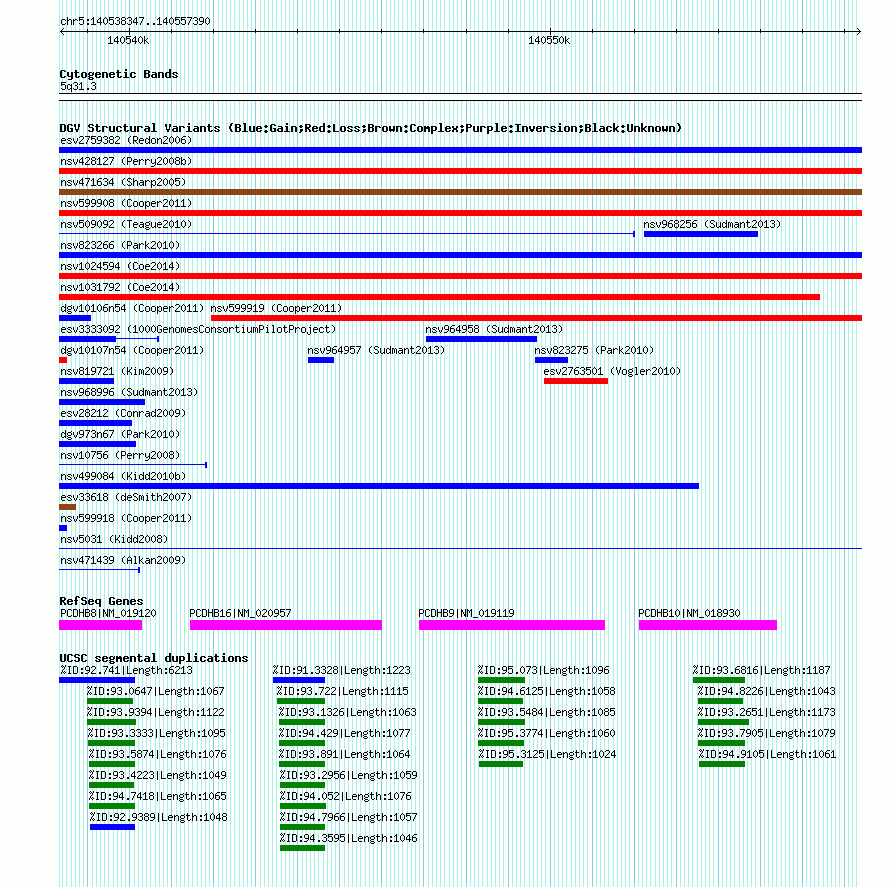This screenshot has width=890, height=887.
Task: Click the brown nsv471634 (Sharp2005) complex variant bar
Action: (x=460, y=192)
